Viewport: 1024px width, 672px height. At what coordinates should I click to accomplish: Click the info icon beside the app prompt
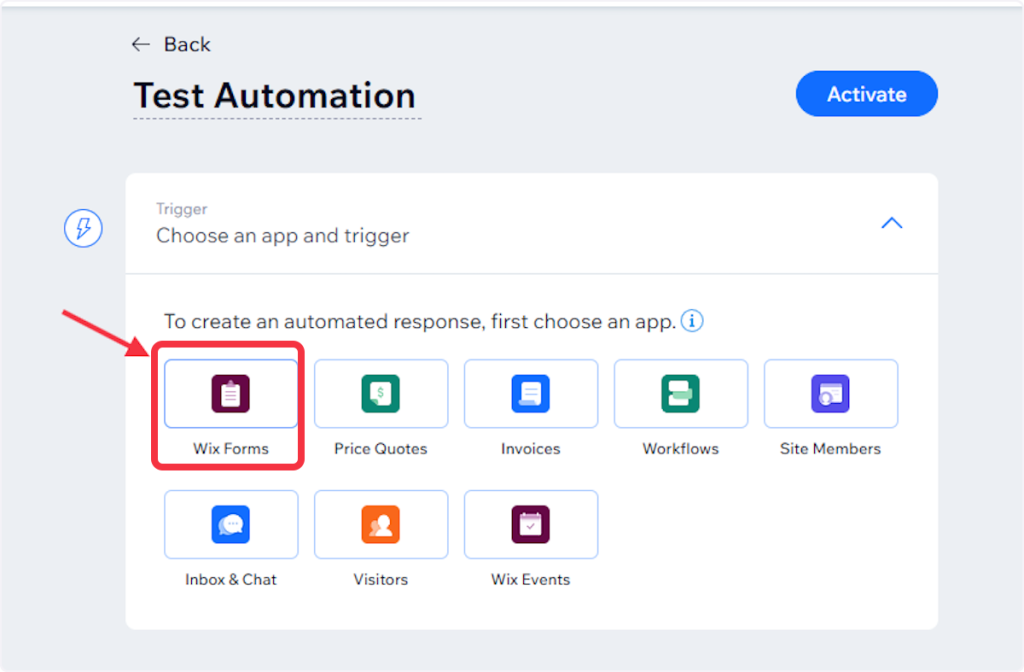pos(692,322)
